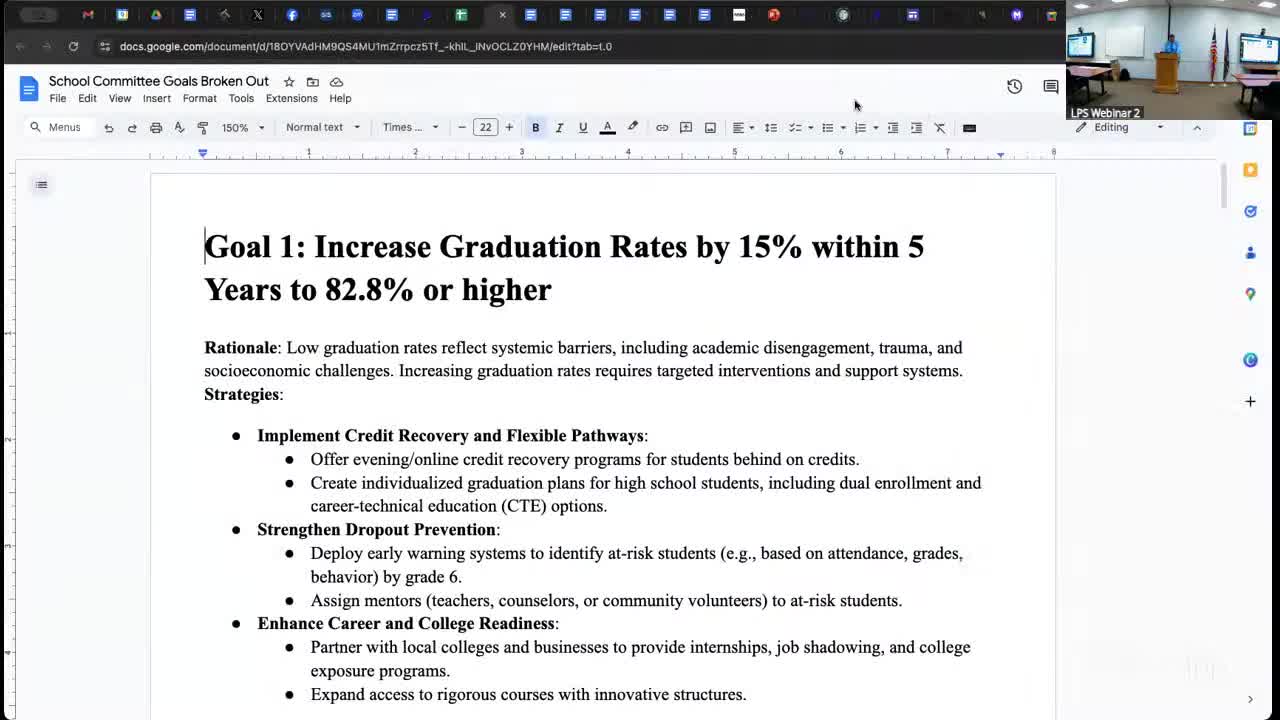Toggle bold formatting
This screenshot has height=720, width=1280.
point(535,128)
